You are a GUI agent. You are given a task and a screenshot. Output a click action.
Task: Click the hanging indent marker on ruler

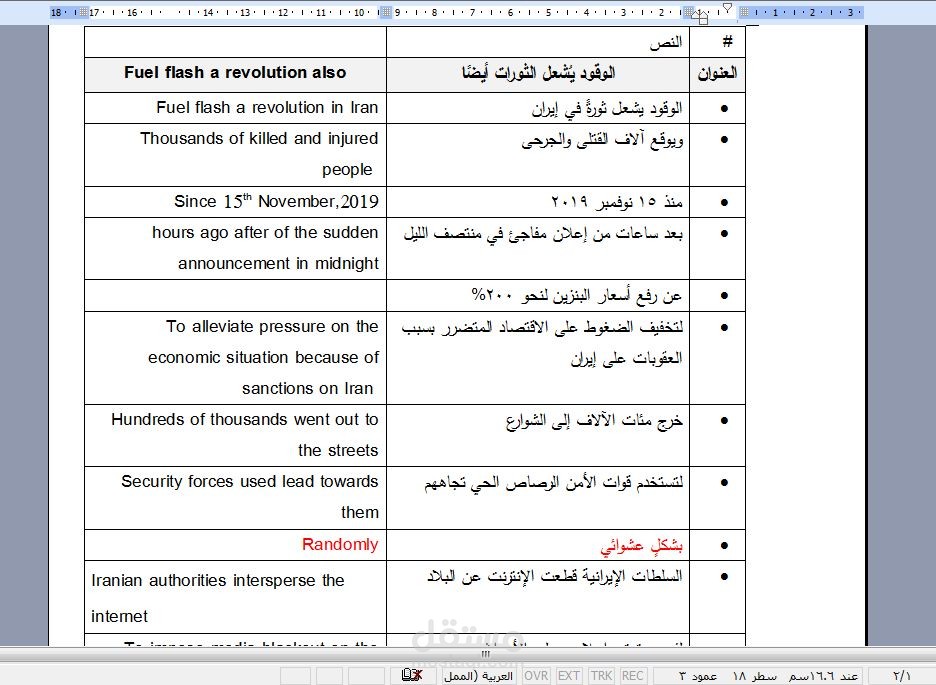pos(703,13)
